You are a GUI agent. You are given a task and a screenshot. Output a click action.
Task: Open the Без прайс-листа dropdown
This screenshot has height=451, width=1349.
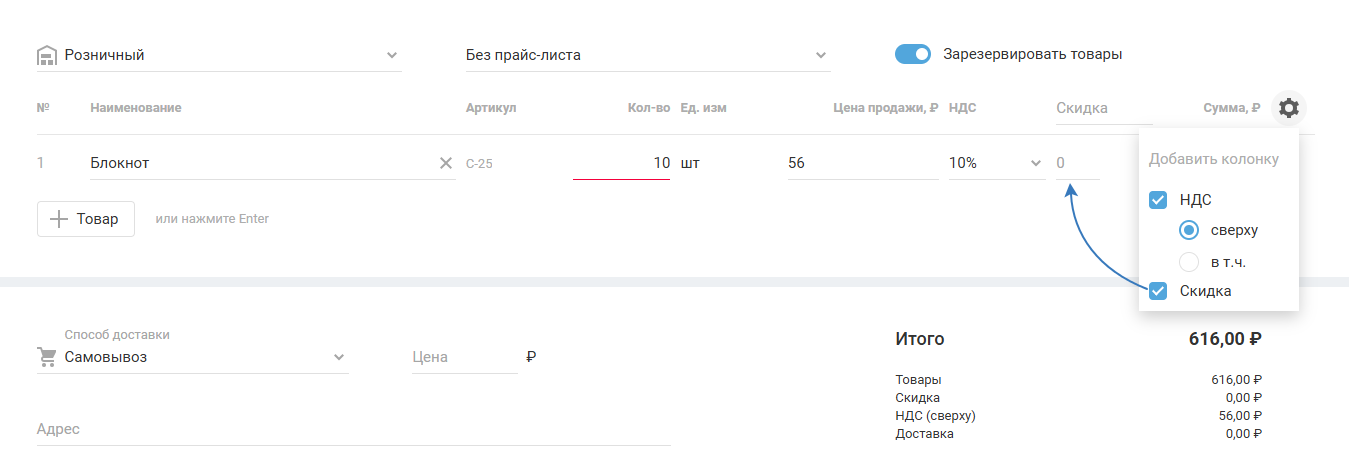(821, 55)
